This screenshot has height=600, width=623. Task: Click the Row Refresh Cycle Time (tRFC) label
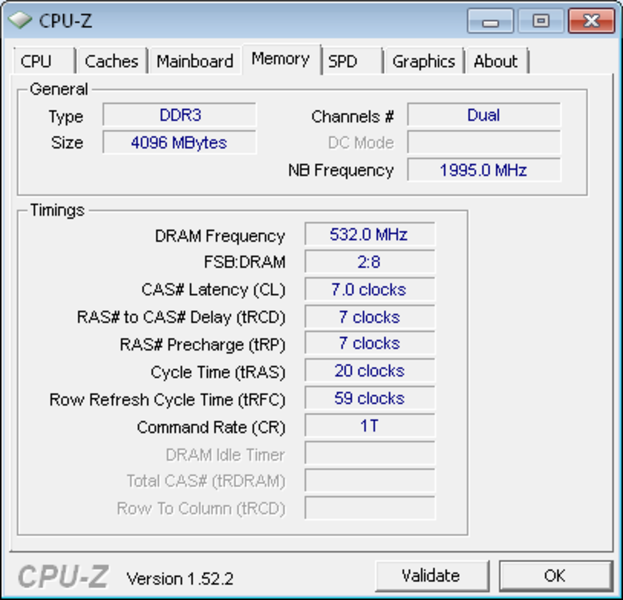(167, 400)
